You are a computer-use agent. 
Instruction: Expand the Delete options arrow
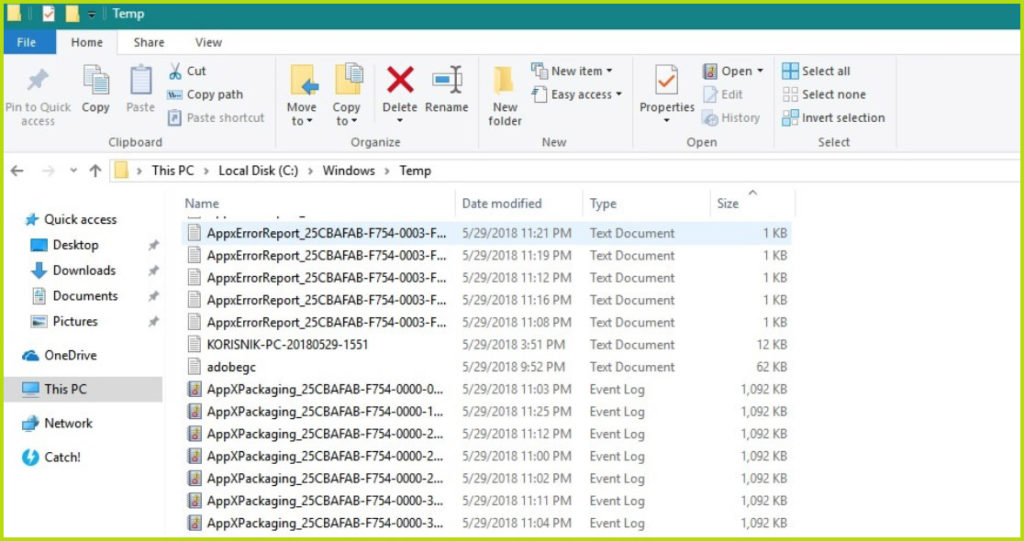coord(400,121)
